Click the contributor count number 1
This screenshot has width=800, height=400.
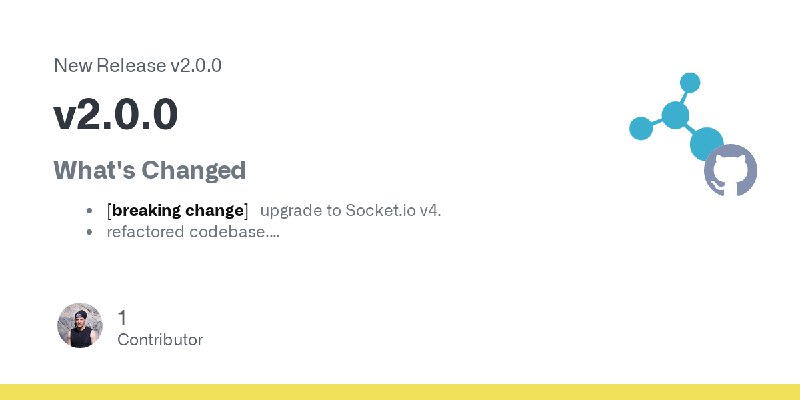[122, 318]
